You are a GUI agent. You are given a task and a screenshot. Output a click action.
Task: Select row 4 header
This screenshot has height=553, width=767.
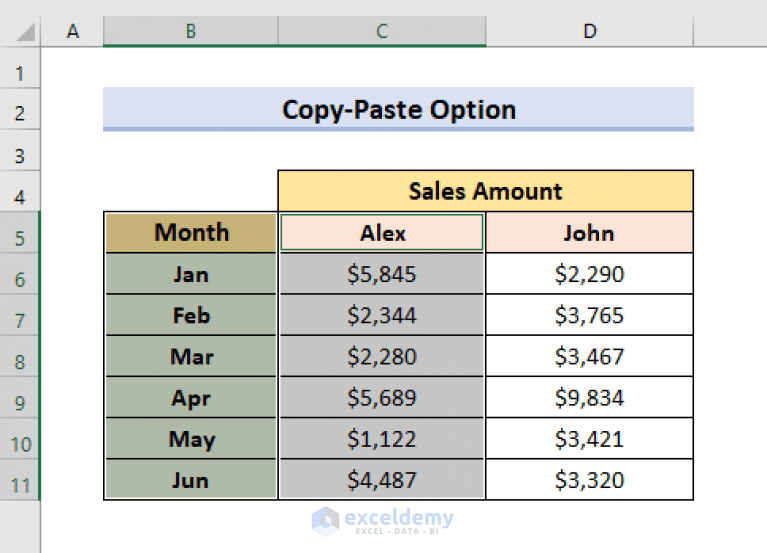tap(20, 197)
